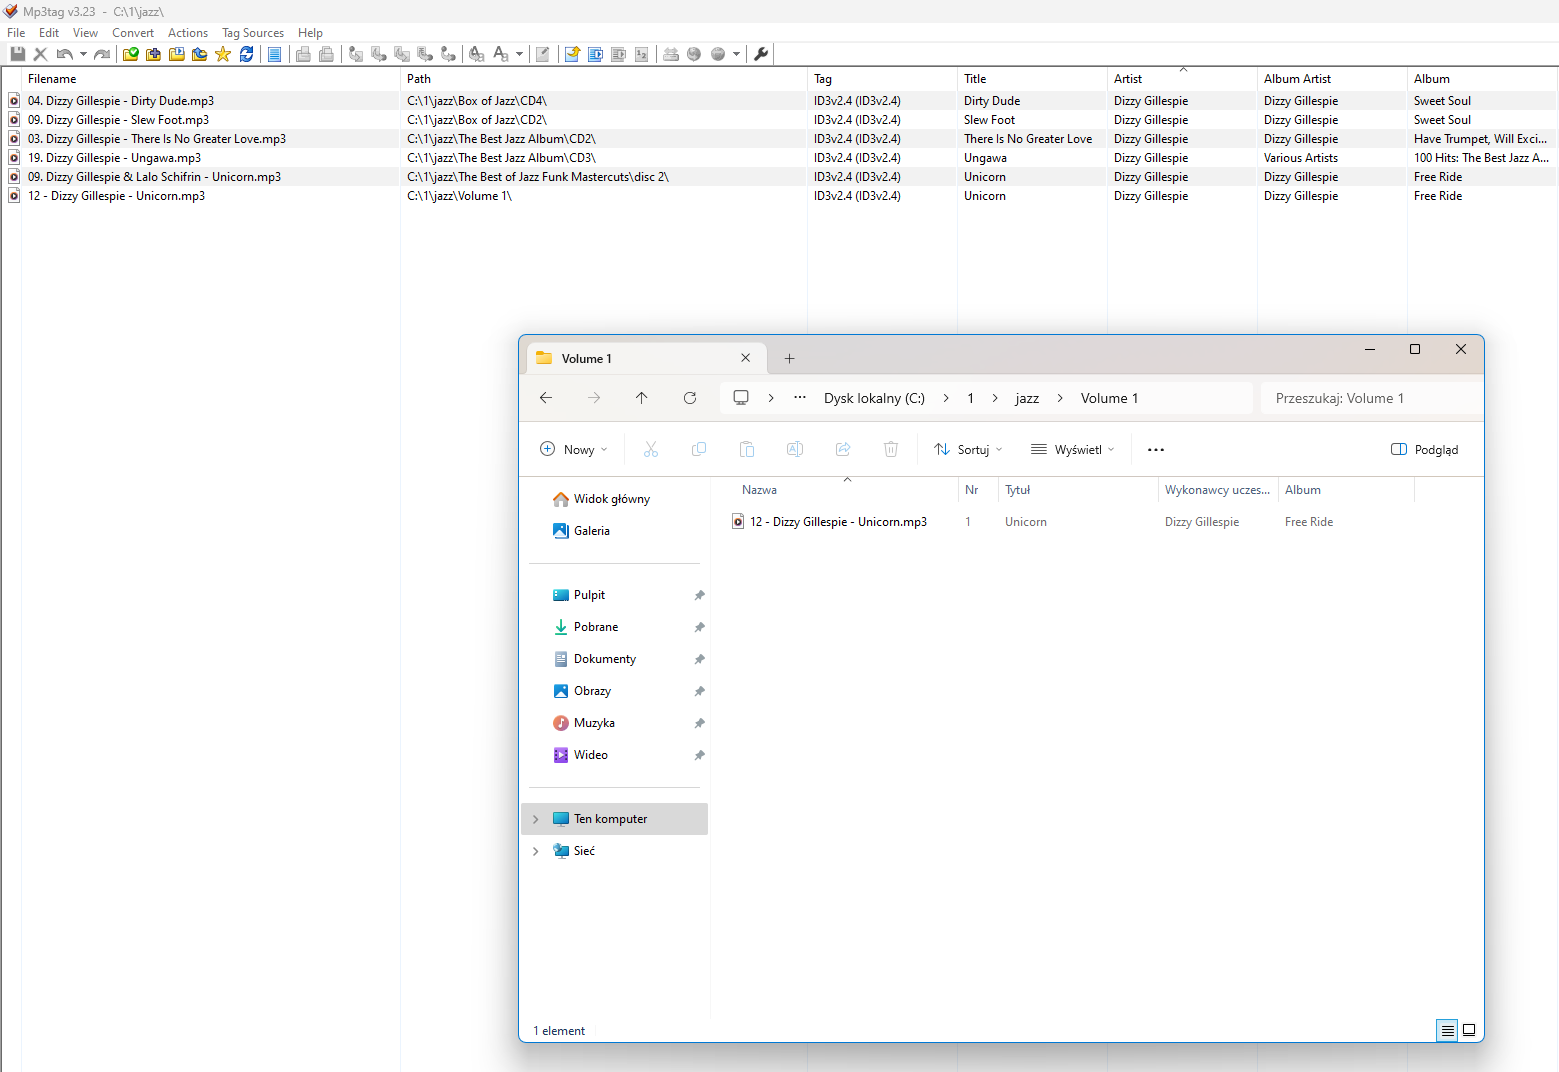Expand 'Sieć' tree node

coord(536,851)
